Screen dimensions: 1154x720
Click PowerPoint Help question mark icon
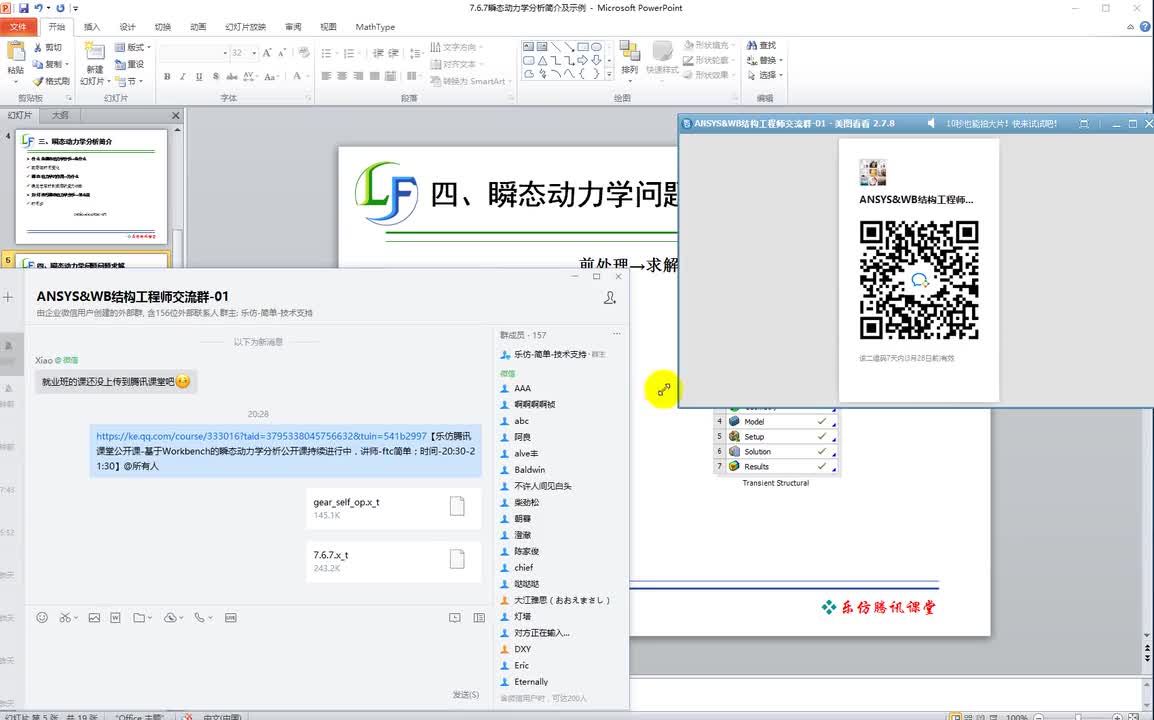1145,27
